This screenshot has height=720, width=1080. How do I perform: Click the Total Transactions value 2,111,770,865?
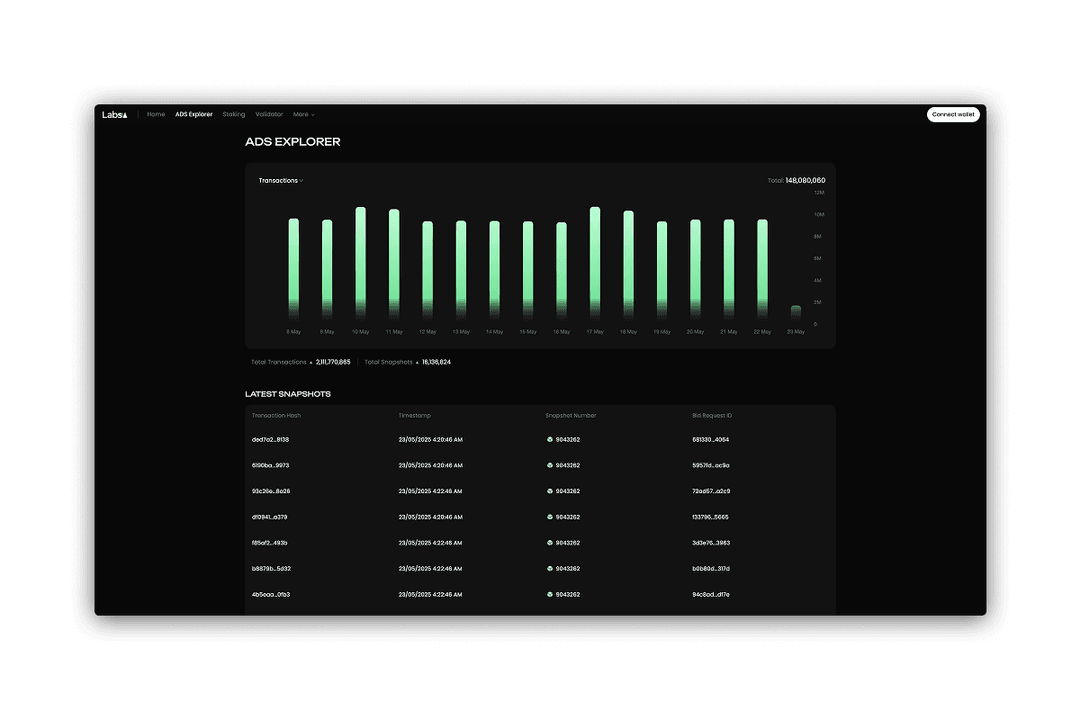pos(333,362)
